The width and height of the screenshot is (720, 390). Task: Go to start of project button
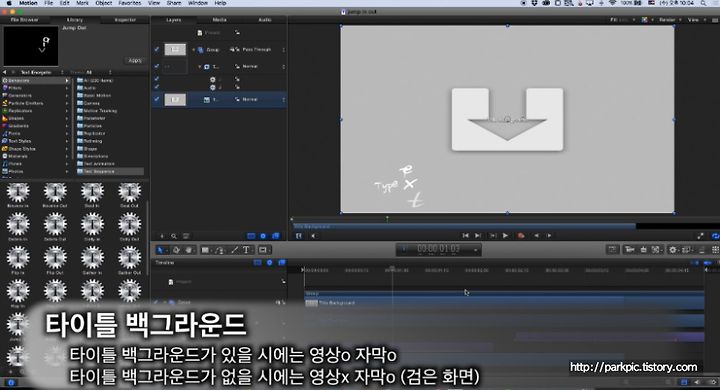click(466, 236)
